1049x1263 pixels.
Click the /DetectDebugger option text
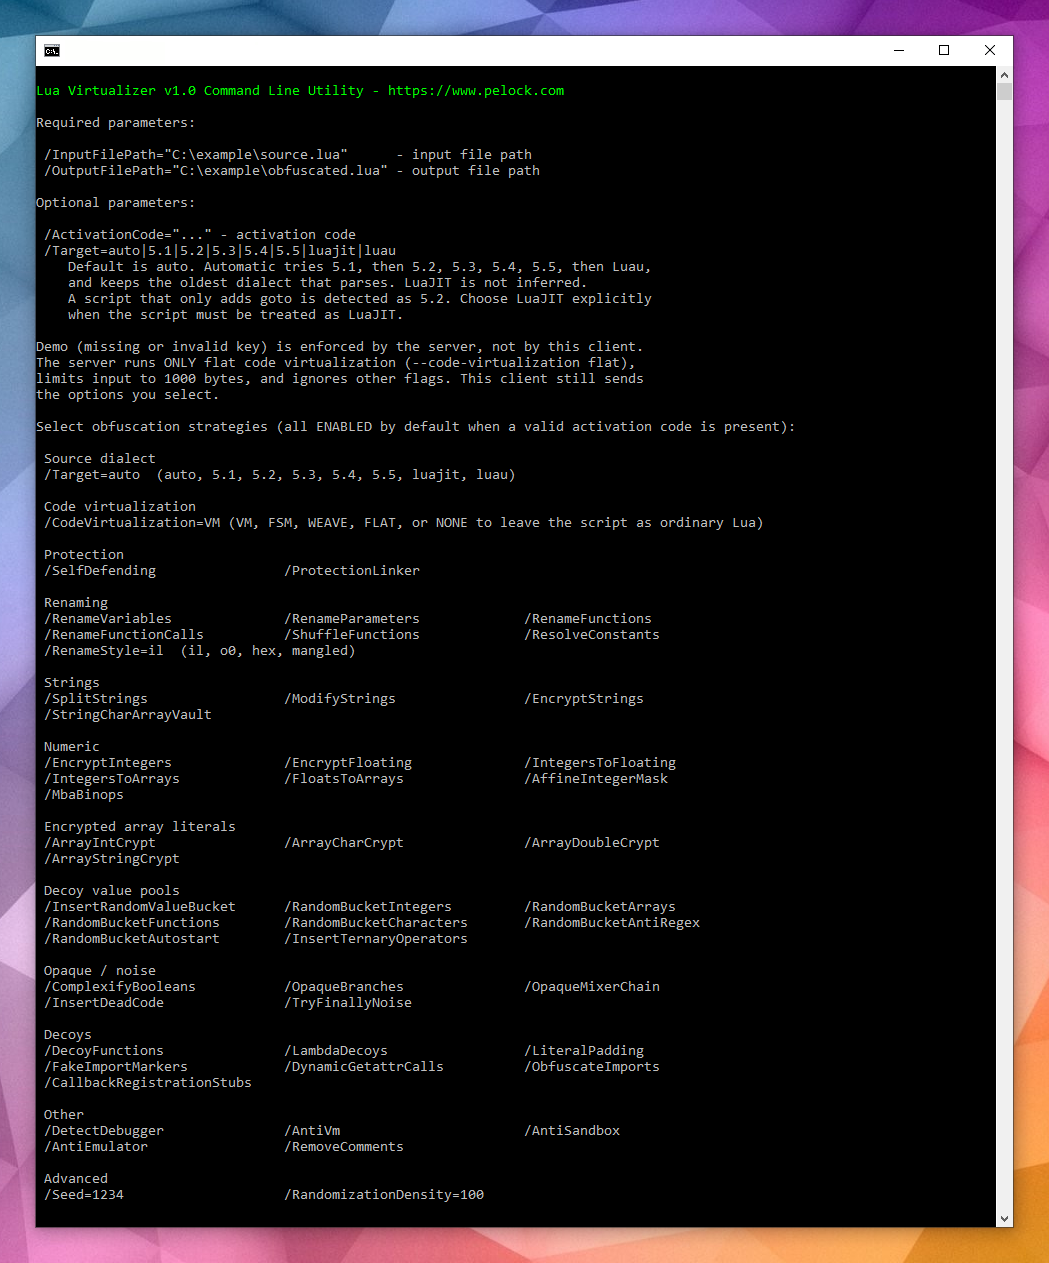click(104, 1131)
